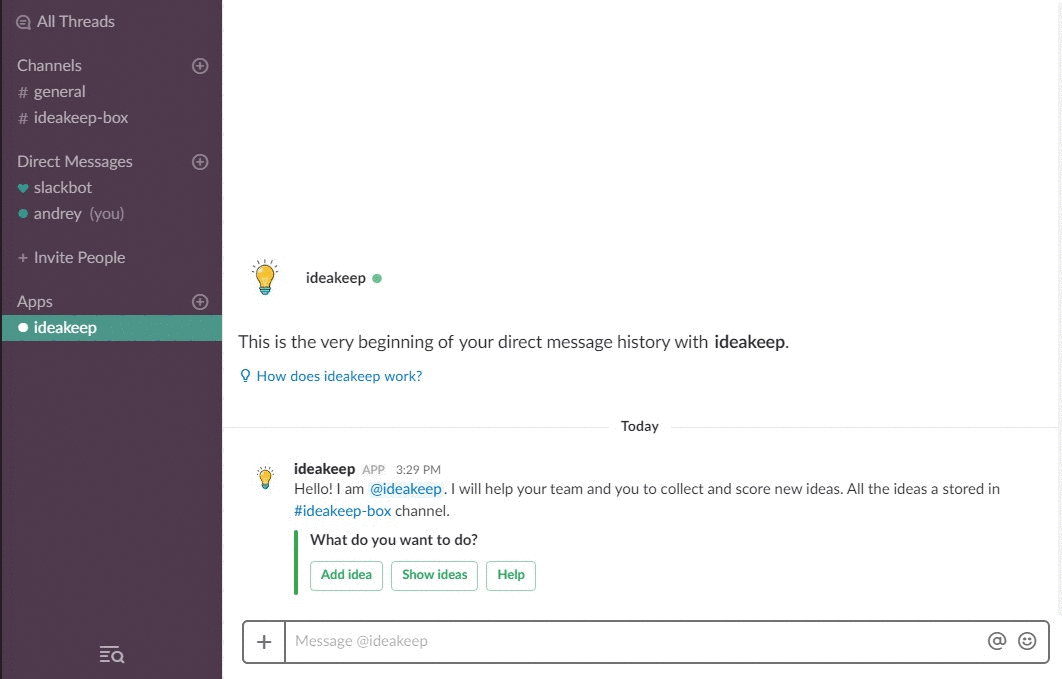Click slackbot heart status icon
The height and width of the screenshot is (679, 1062).
point(23,188)
